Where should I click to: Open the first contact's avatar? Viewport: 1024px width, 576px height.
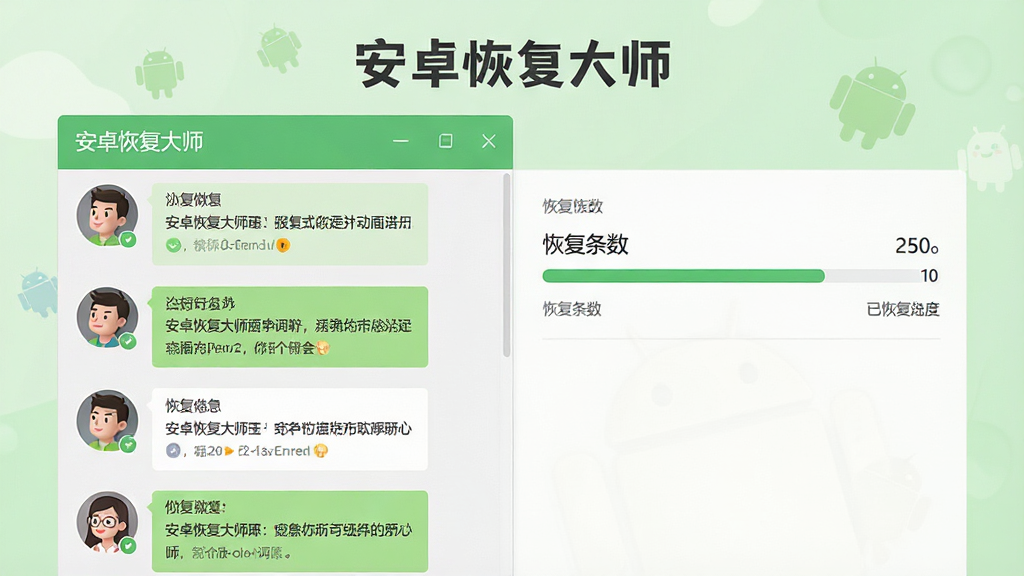click(107, 215)
